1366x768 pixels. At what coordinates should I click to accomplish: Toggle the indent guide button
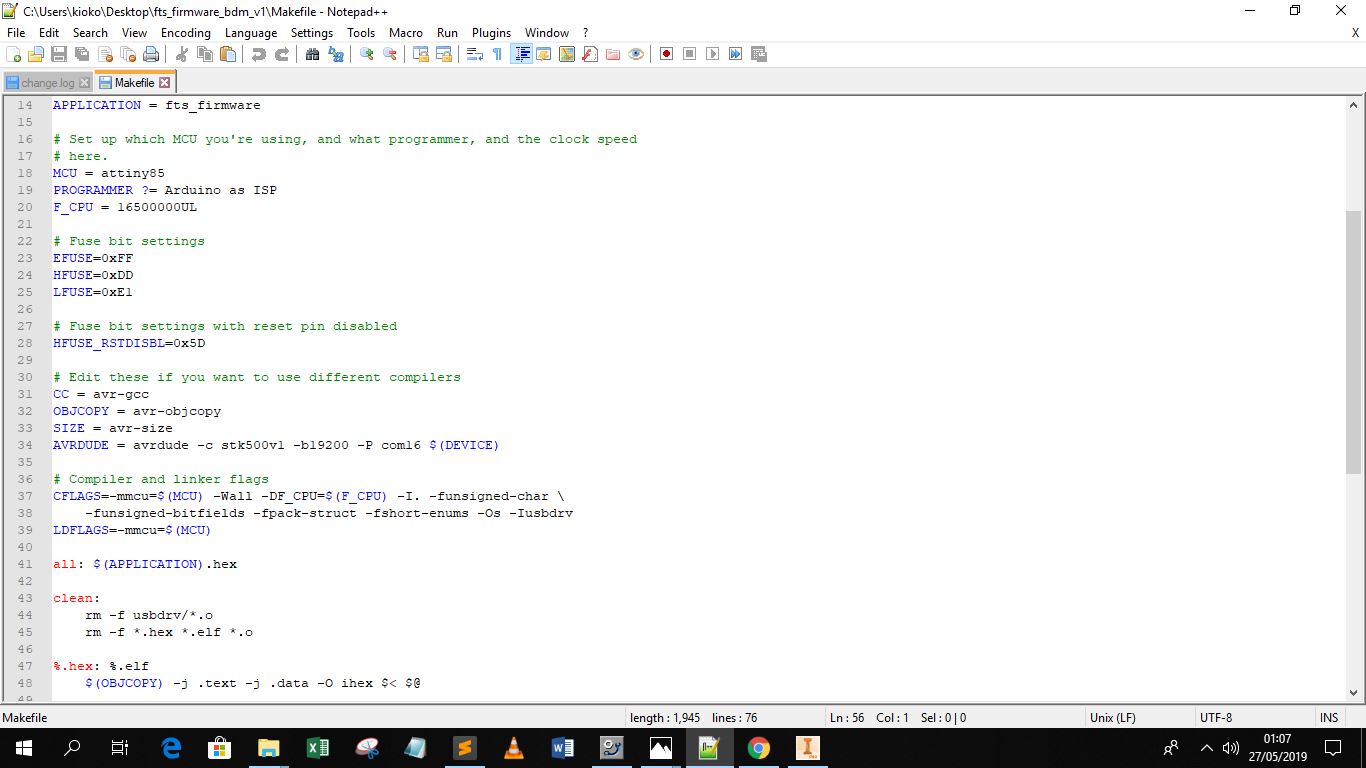521,54
